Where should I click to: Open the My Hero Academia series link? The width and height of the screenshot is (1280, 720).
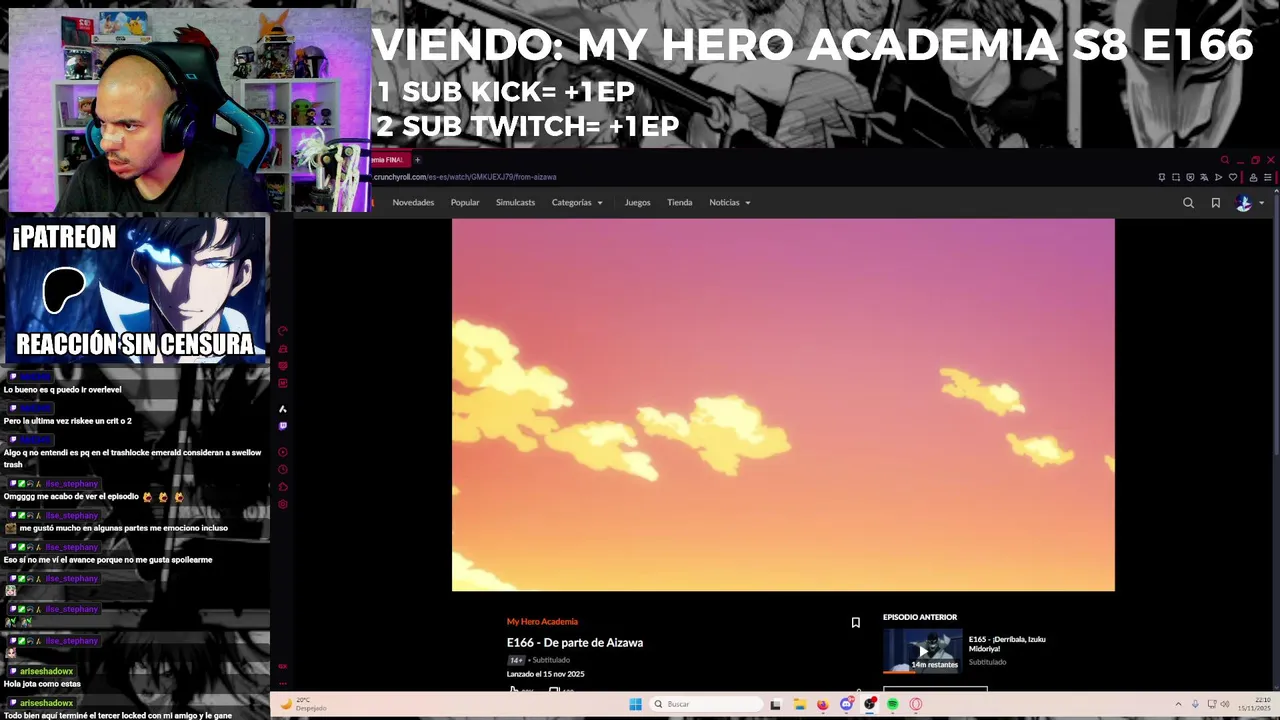[542, 622]
